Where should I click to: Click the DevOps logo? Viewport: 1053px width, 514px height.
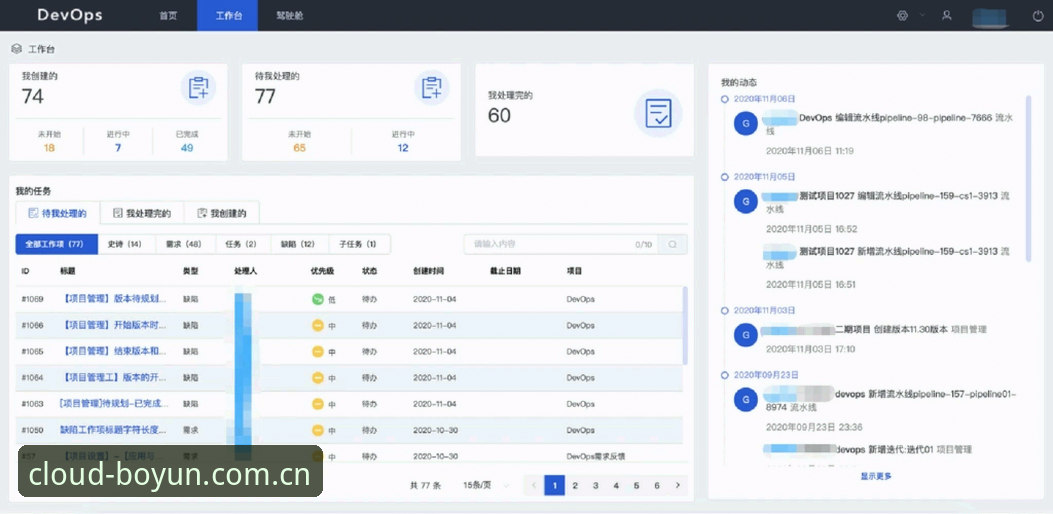coord(70,15)
